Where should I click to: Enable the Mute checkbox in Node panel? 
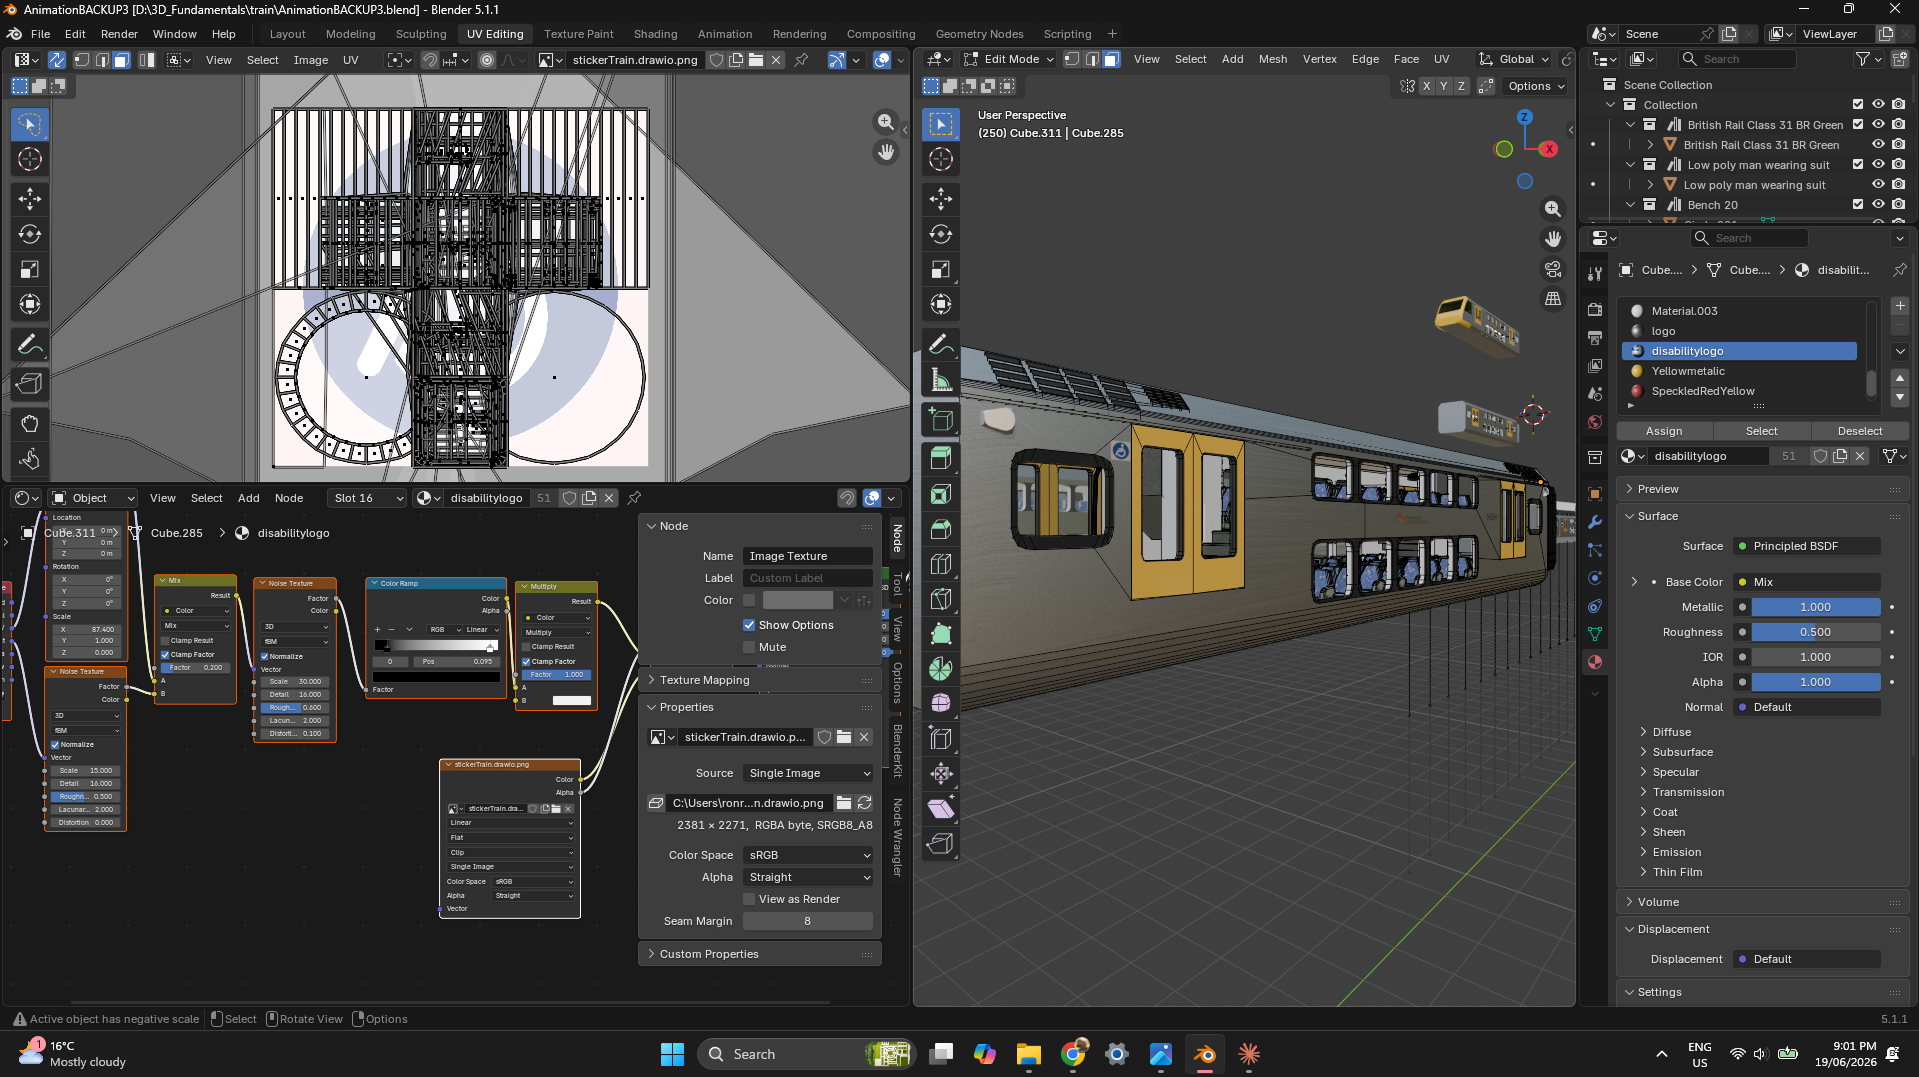tap(749, 647)
